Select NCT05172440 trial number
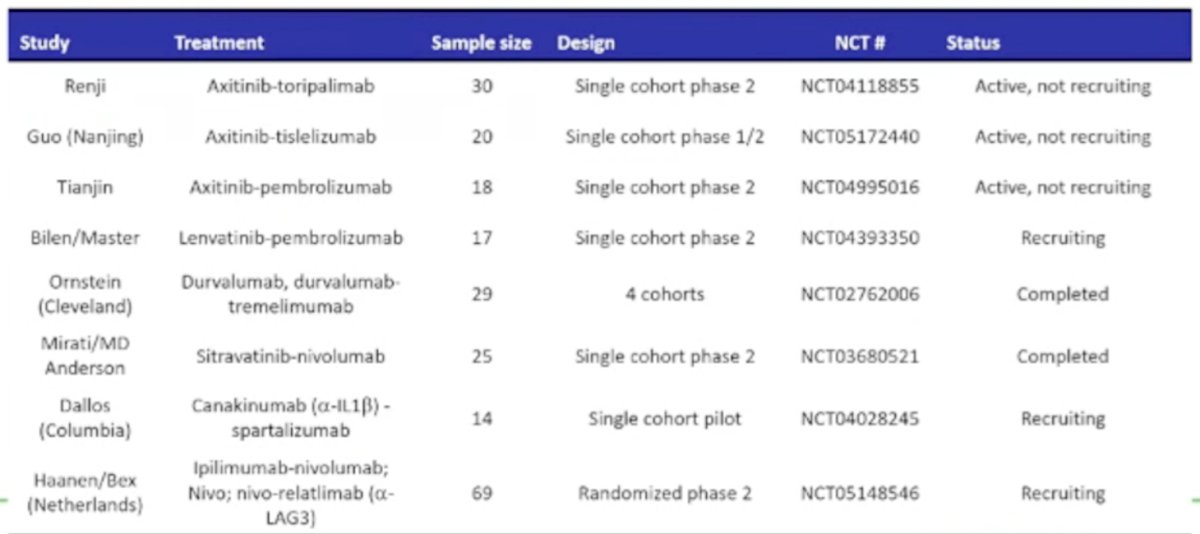The height and width of the screenshot is (534, 1200). pyautogui.click(x=860, y=136)
